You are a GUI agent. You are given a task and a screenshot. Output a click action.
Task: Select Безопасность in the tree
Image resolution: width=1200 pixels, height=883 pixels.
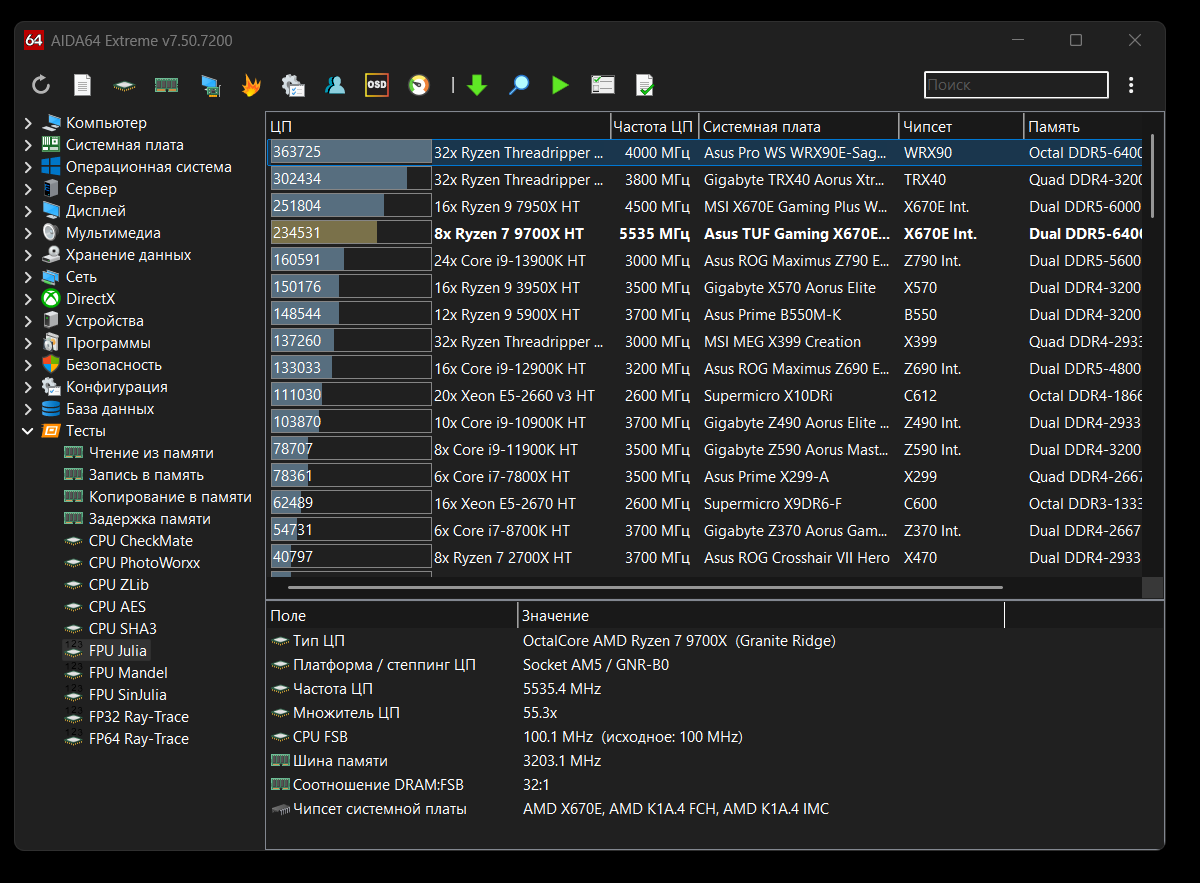[x=113, y=365]
